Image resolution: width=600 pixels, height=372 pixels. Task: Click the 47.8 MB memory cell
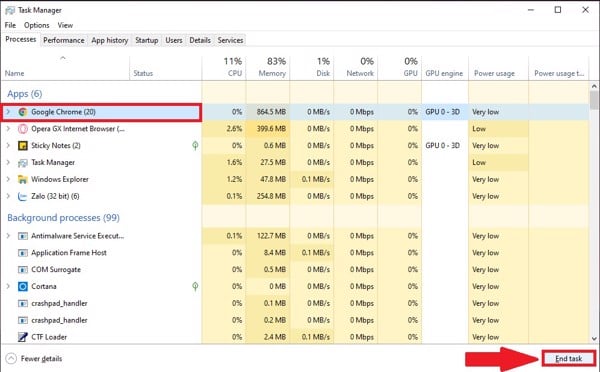click(268, 179)
